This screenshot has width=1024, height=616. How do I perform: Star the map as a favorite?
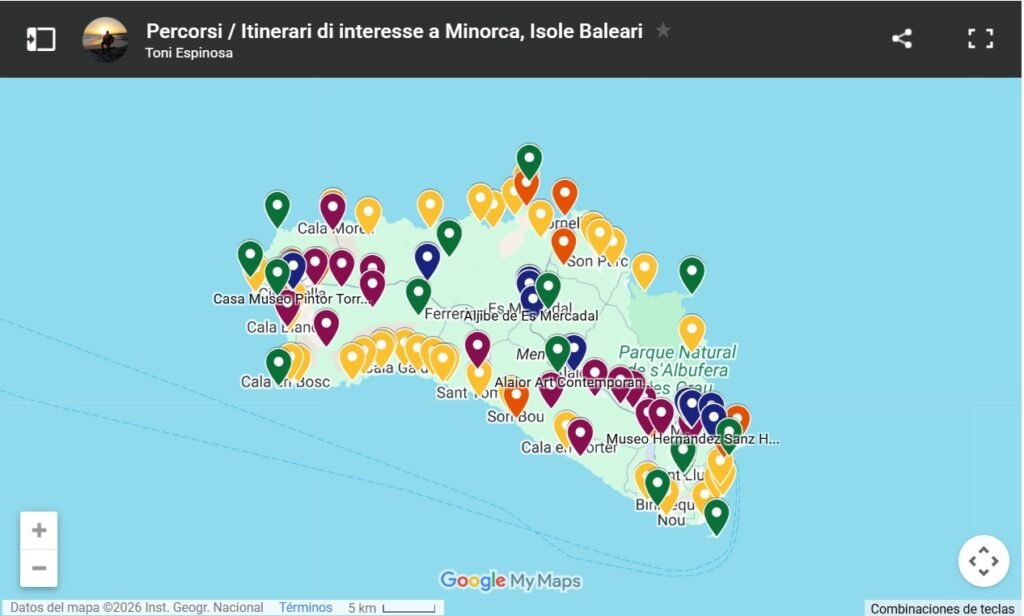pos(663,32)
